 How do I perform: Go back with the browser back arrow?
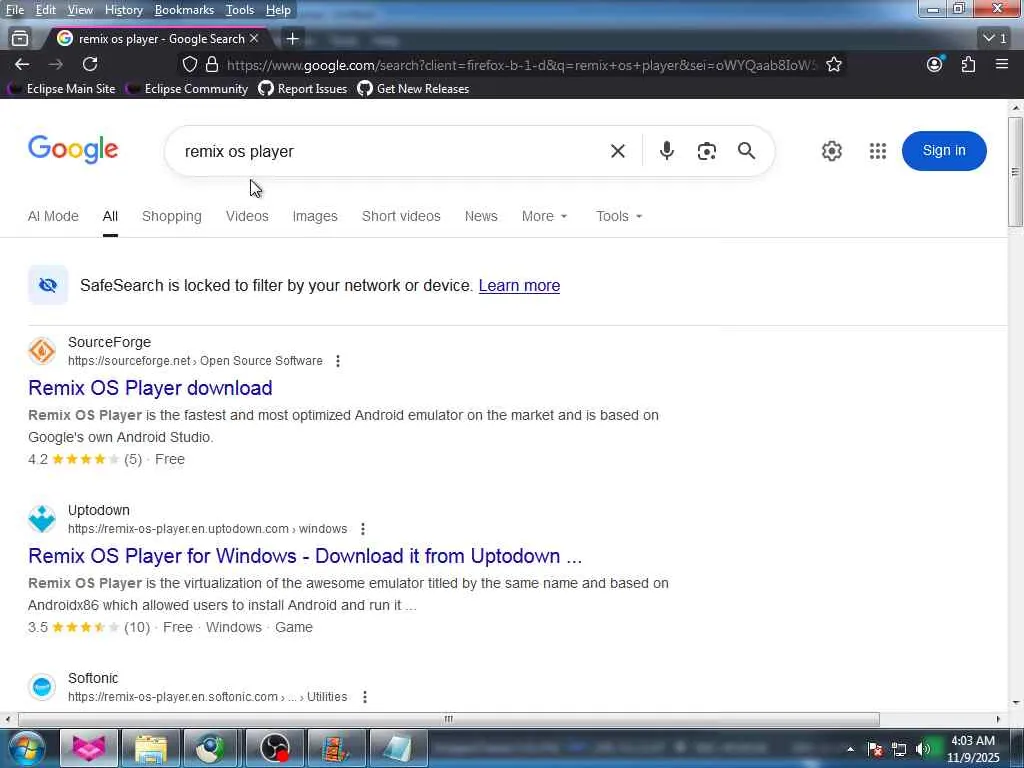coord(22,64)
